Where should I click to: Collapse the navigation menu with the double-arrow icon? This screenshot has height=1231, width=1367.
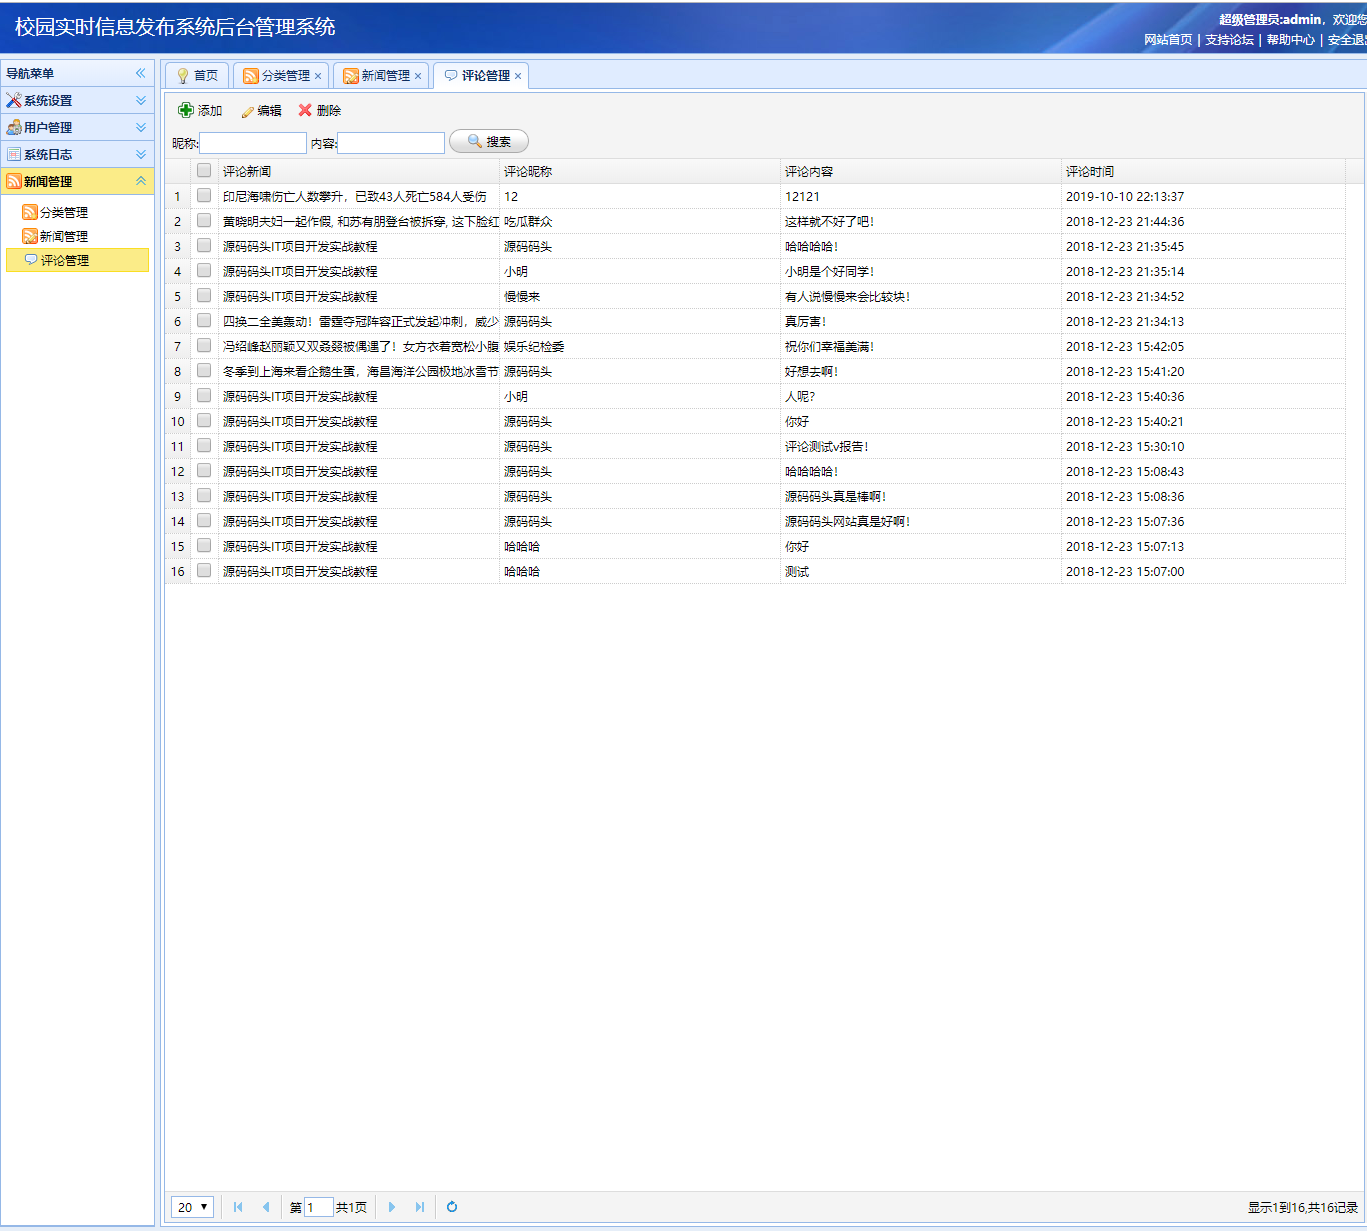pos(141,73)
